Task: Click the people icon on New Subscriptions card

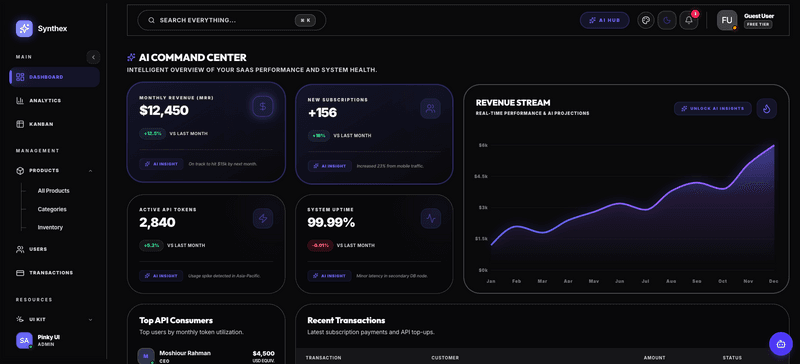Action: [431, 108]
